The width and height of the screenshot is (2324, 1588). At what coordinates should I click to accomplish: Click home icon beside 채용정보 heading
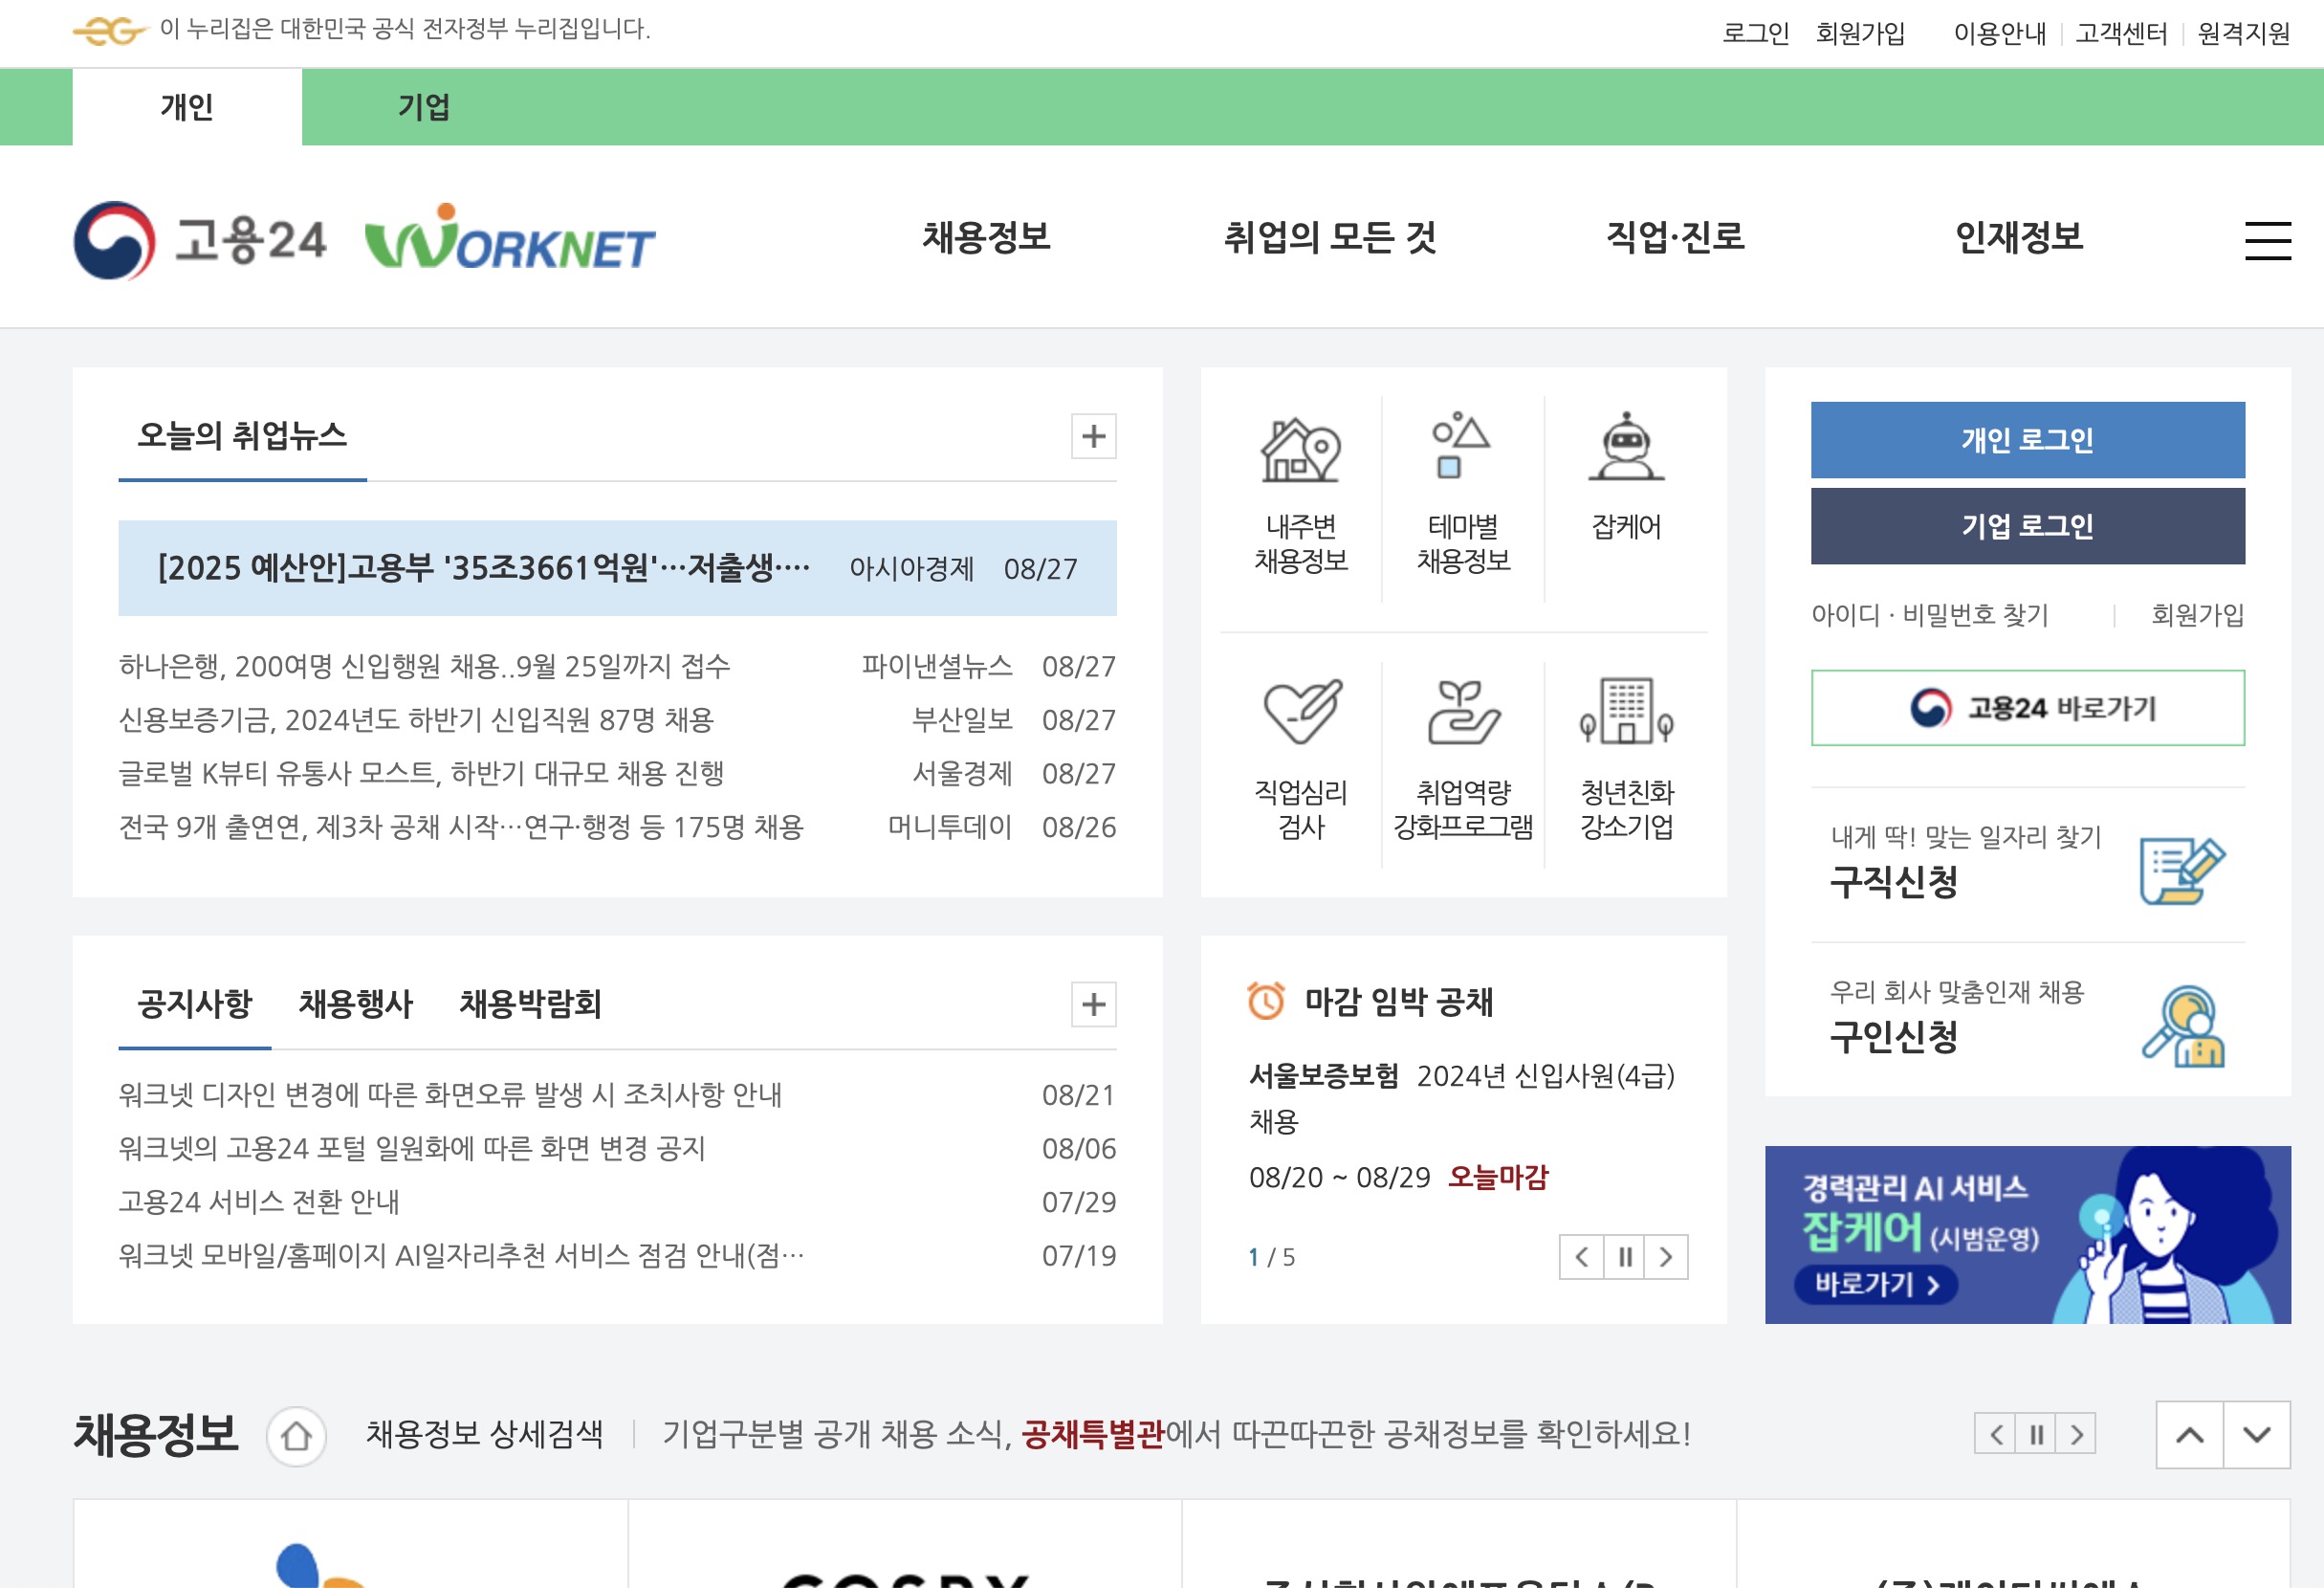(x=296, y=1436)
